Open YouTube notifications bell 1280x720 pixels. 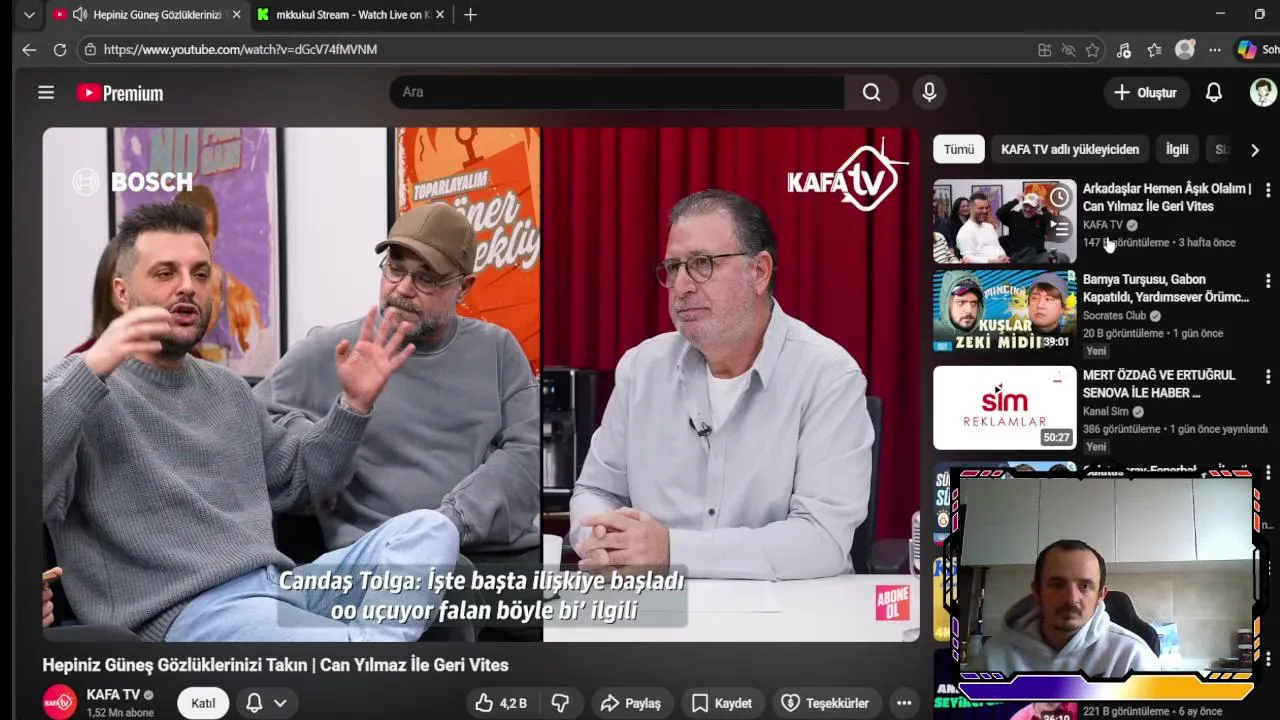coord(1213,92)
